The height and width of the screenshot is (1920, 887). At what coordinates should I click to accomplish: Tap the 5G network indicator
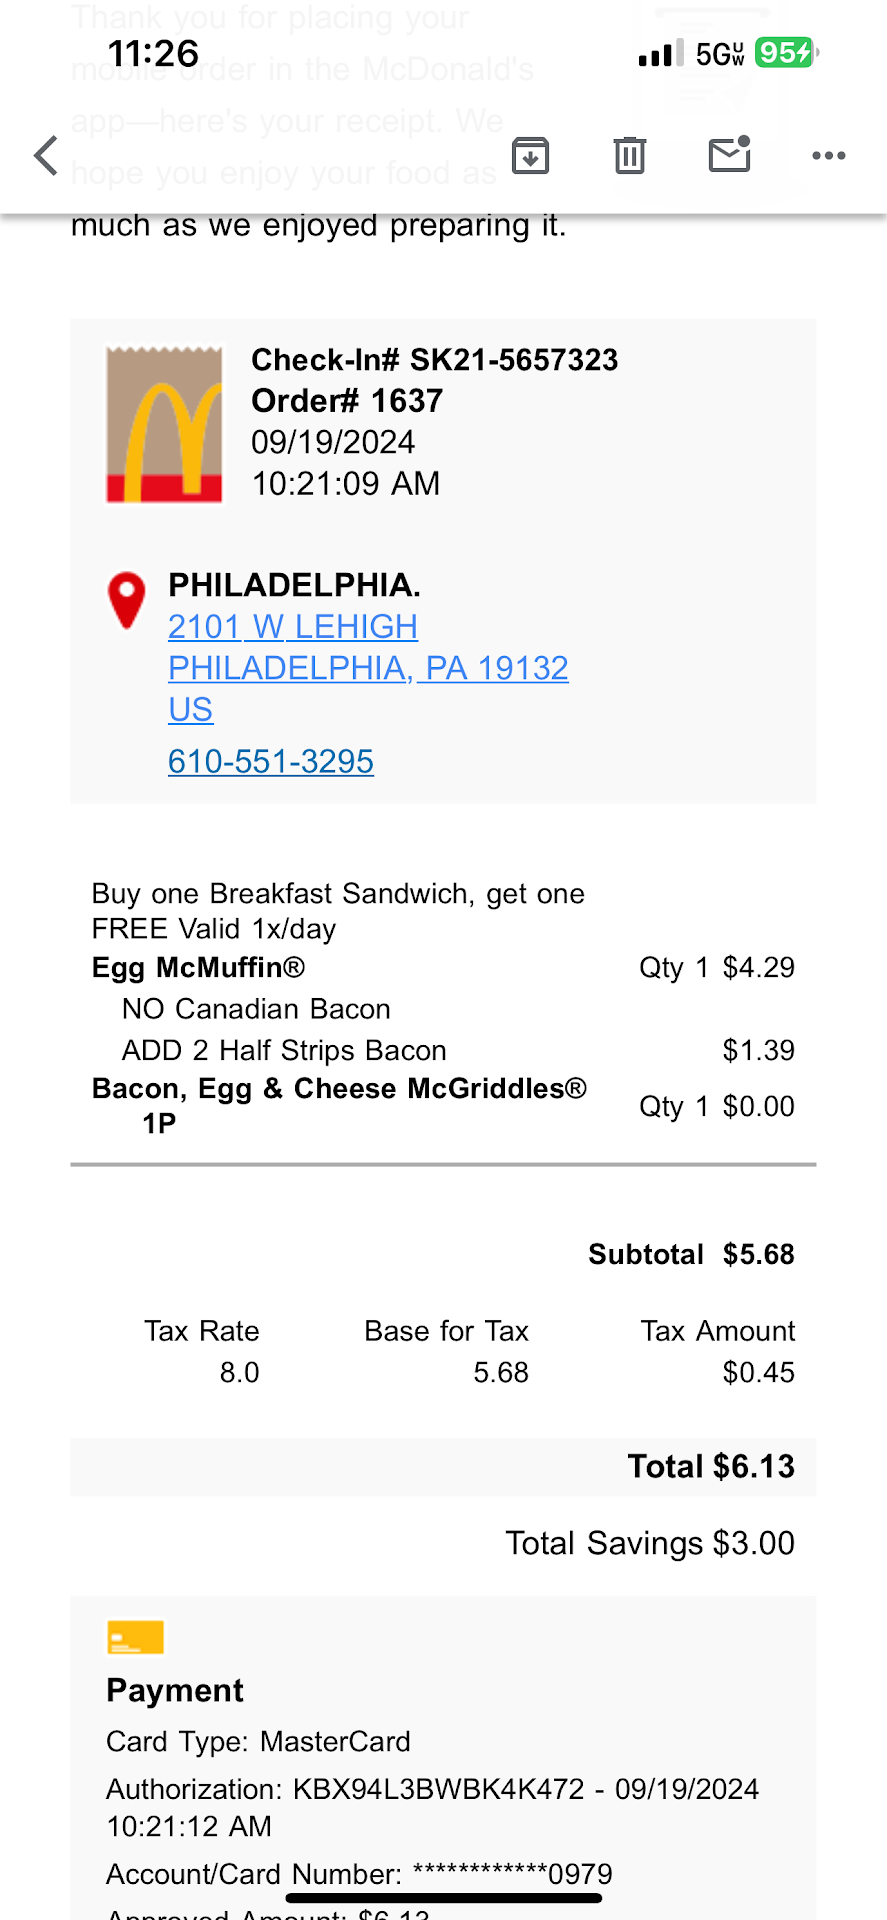click(720, 54)
